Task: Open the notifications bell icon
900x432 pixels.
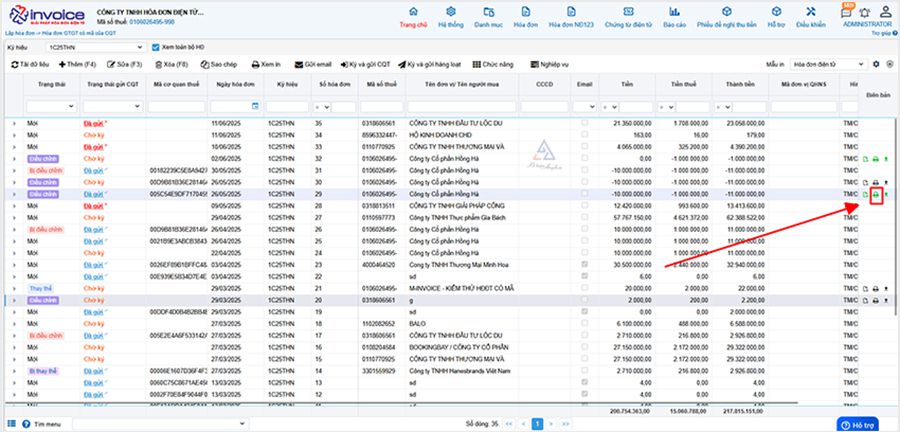Action: pyautogui.click(x=864, y=13)
